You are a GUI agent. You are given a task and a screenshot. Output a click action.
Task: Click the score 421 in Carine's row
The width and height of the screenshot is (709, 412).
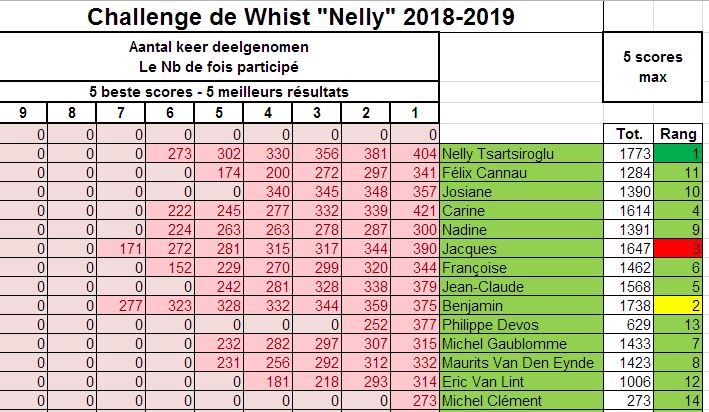tap(422, 212)
